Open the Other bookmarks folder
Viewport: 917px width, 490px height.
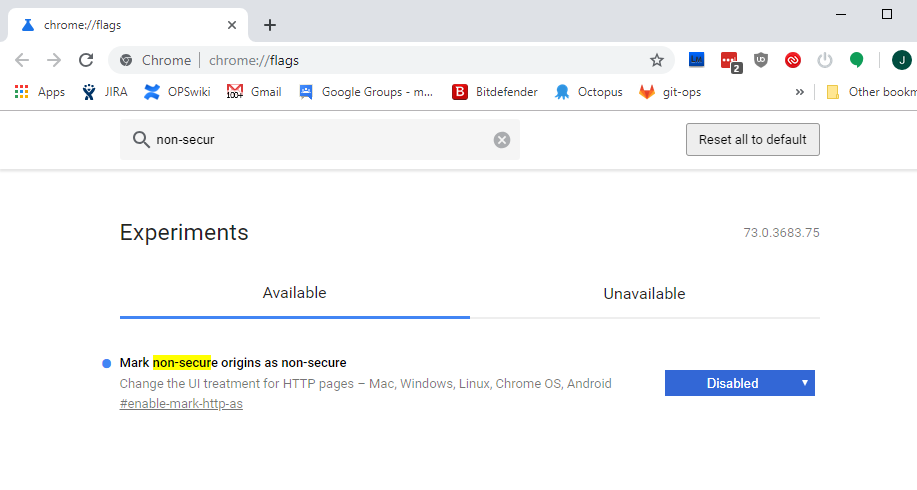tap(871, 92)
